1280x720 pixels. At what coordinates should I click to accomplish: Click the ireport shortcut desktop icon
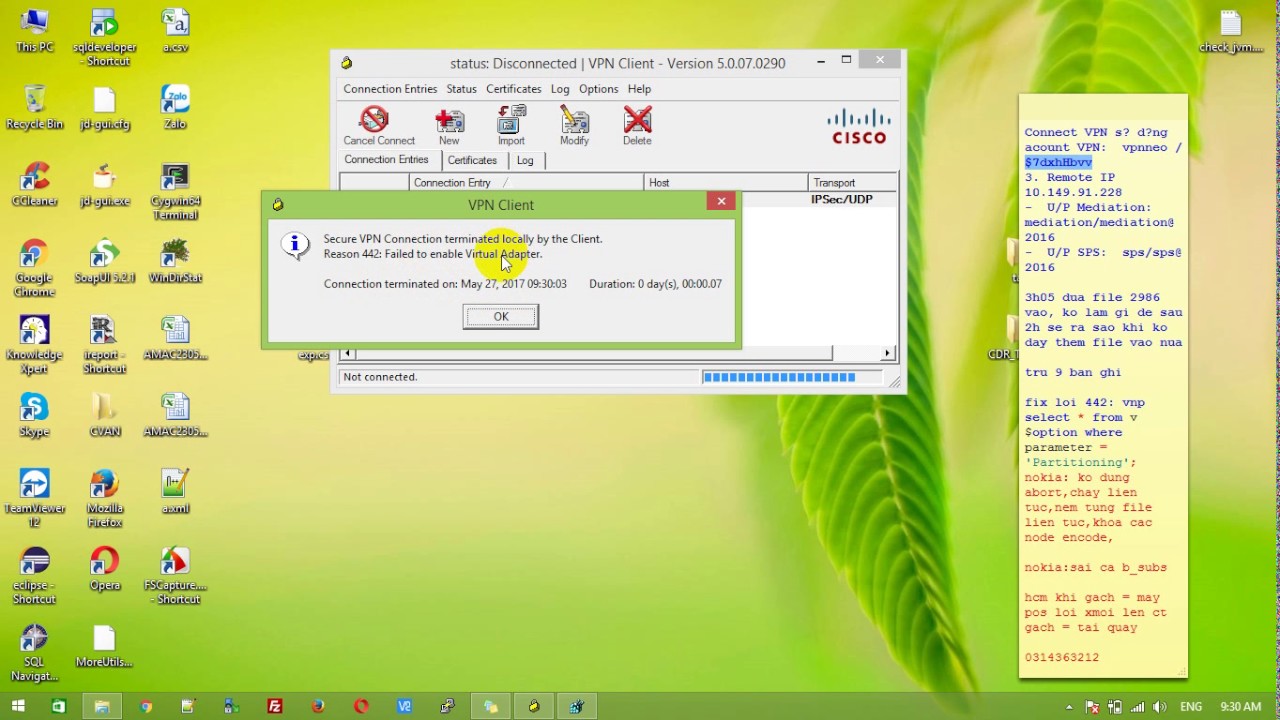(104, 345)
